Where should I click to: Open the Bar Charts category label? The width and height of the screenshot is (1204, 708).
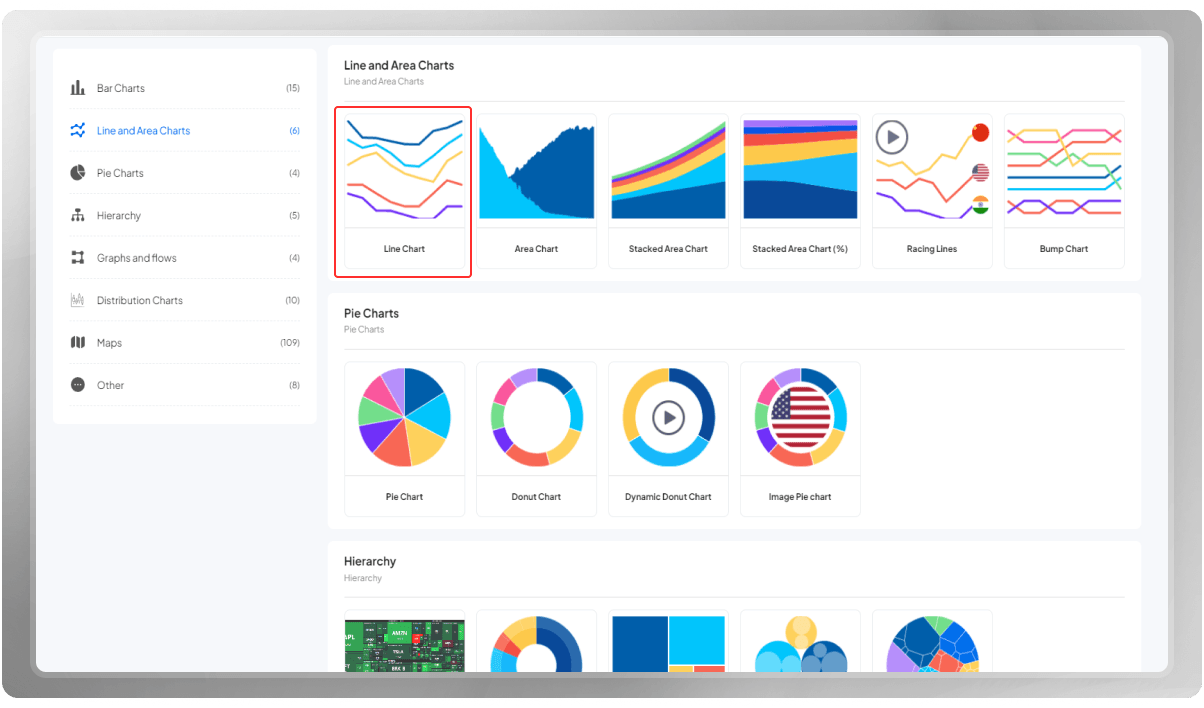pyautogui.click(x=121, y=88)
